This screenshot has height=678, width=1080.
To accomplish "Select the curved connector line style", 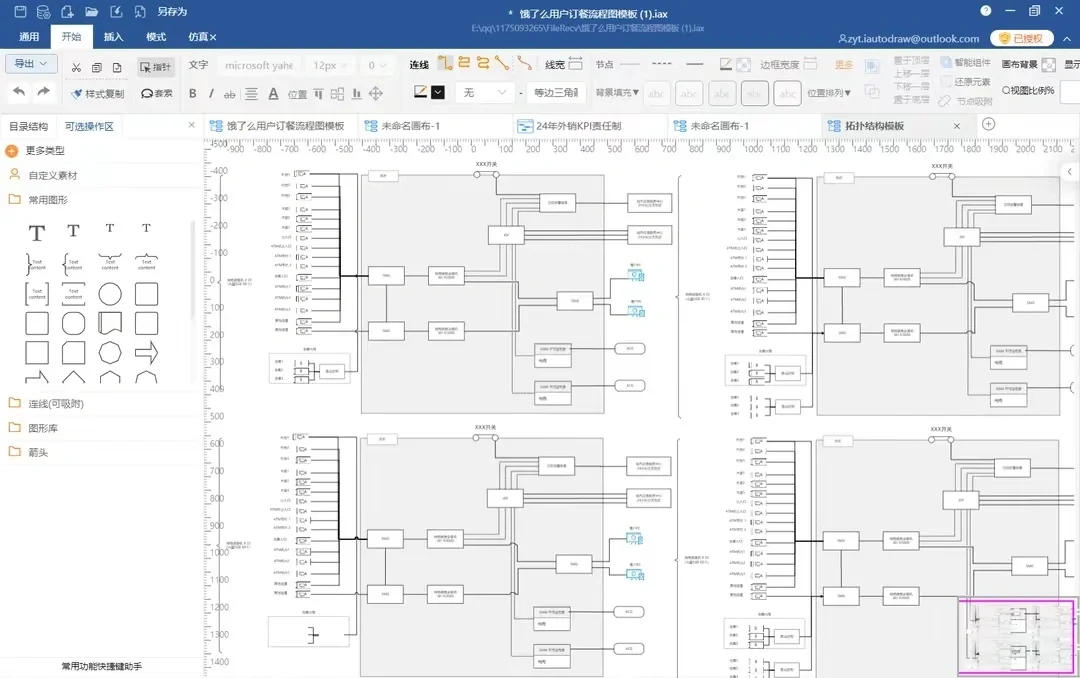I will (x=525, y=63).
